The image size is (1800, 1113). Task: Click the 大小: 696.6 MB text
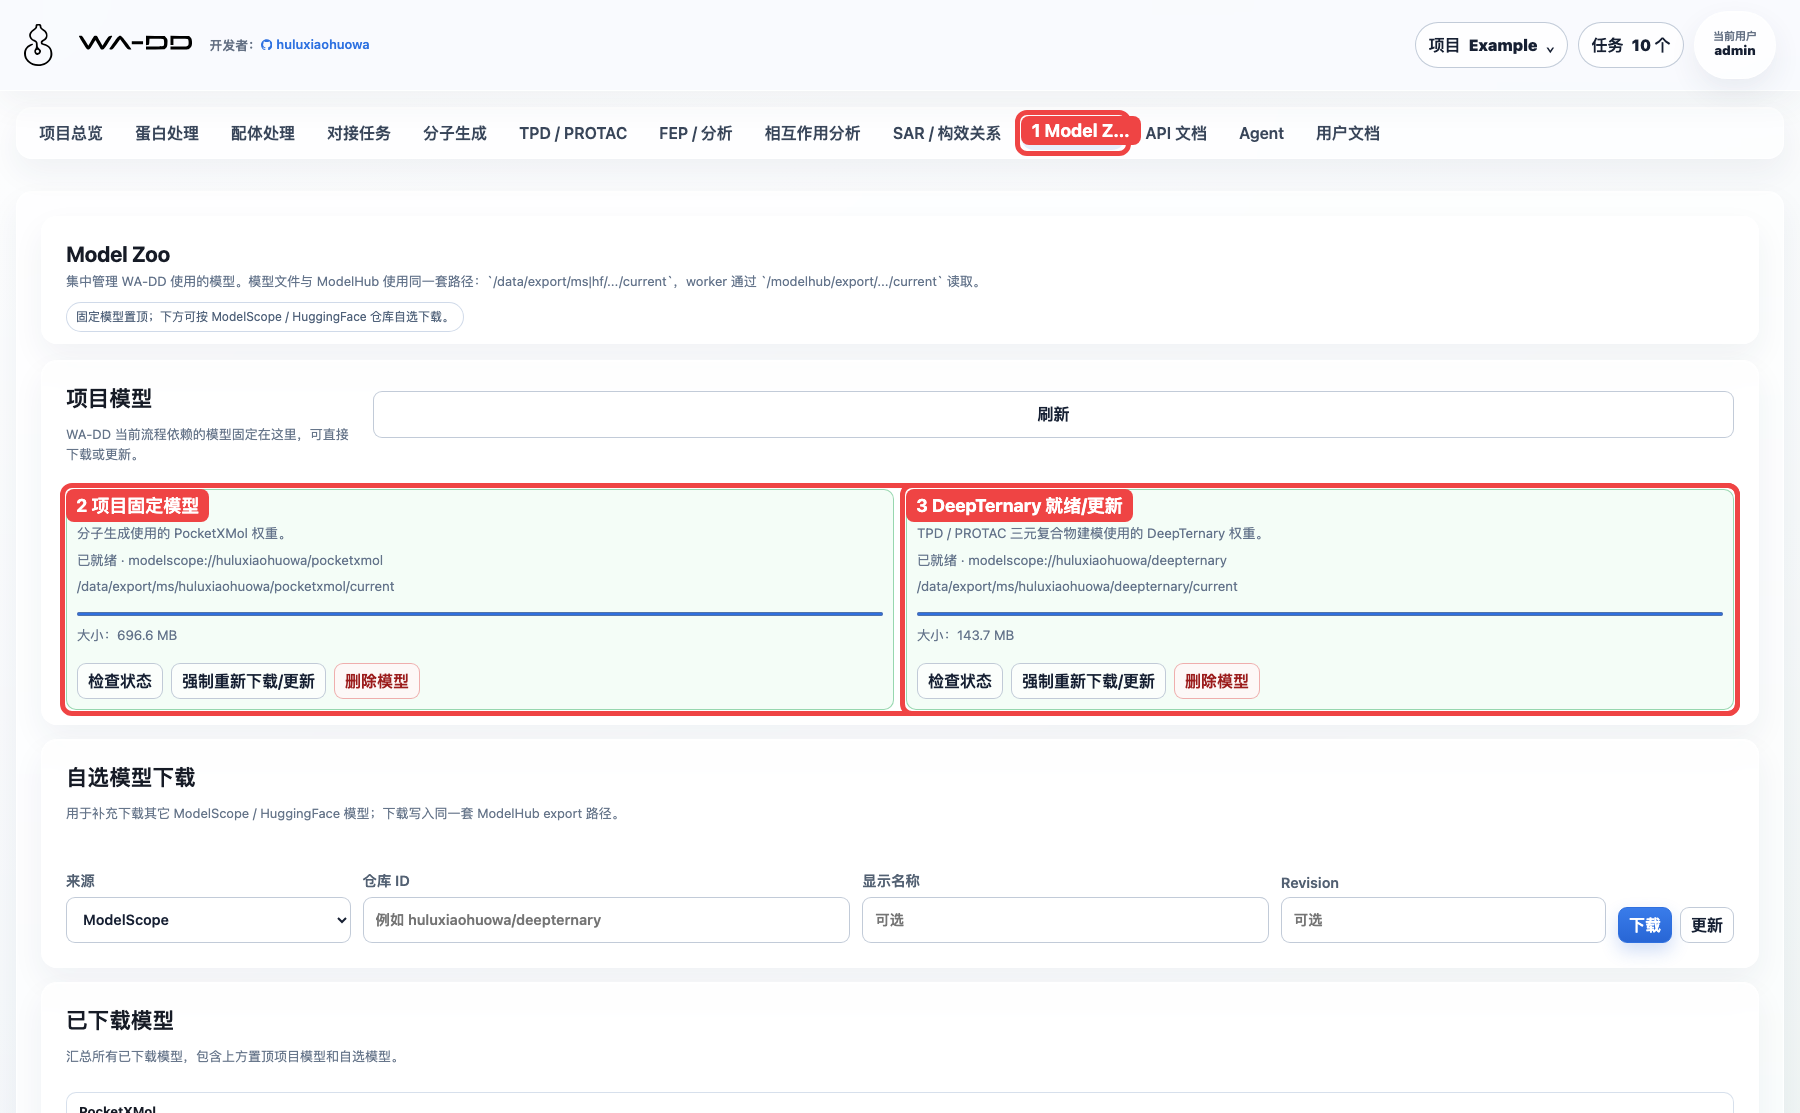tap(127, 636)
